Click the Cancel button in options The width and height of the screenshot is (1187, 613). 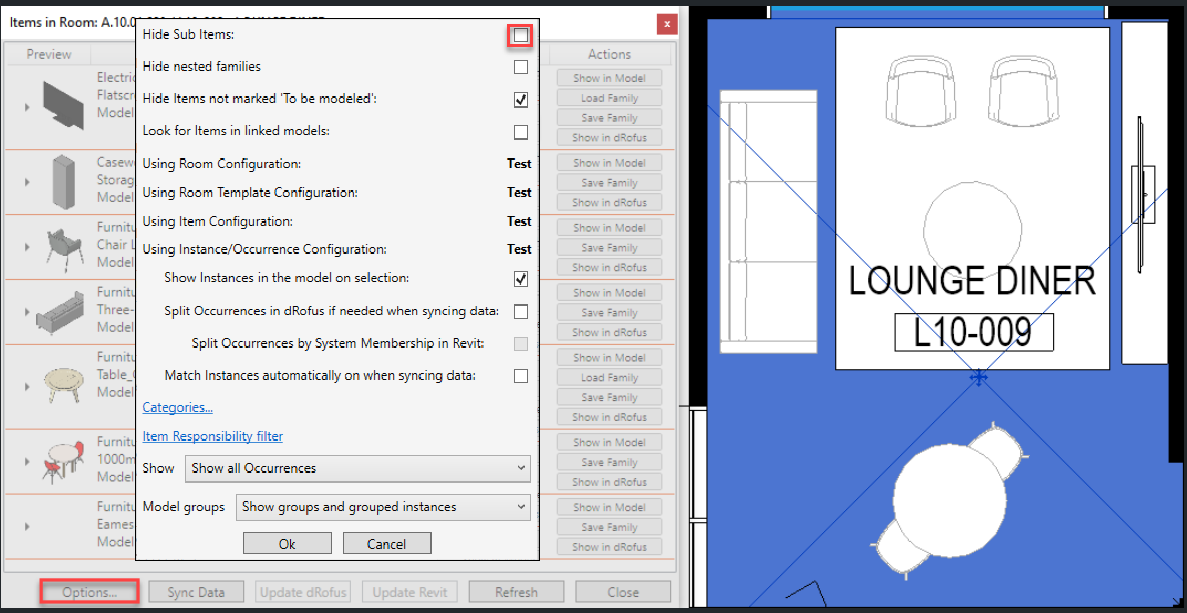pos(387,544)
